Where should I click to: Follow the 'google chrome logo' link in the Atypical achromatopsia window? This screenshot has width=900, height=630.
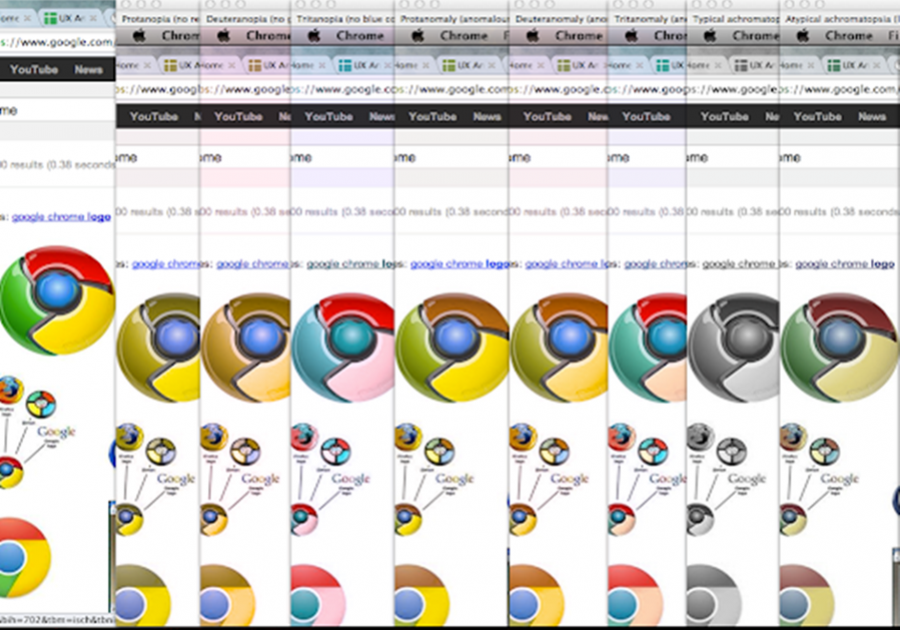(845, 264)
